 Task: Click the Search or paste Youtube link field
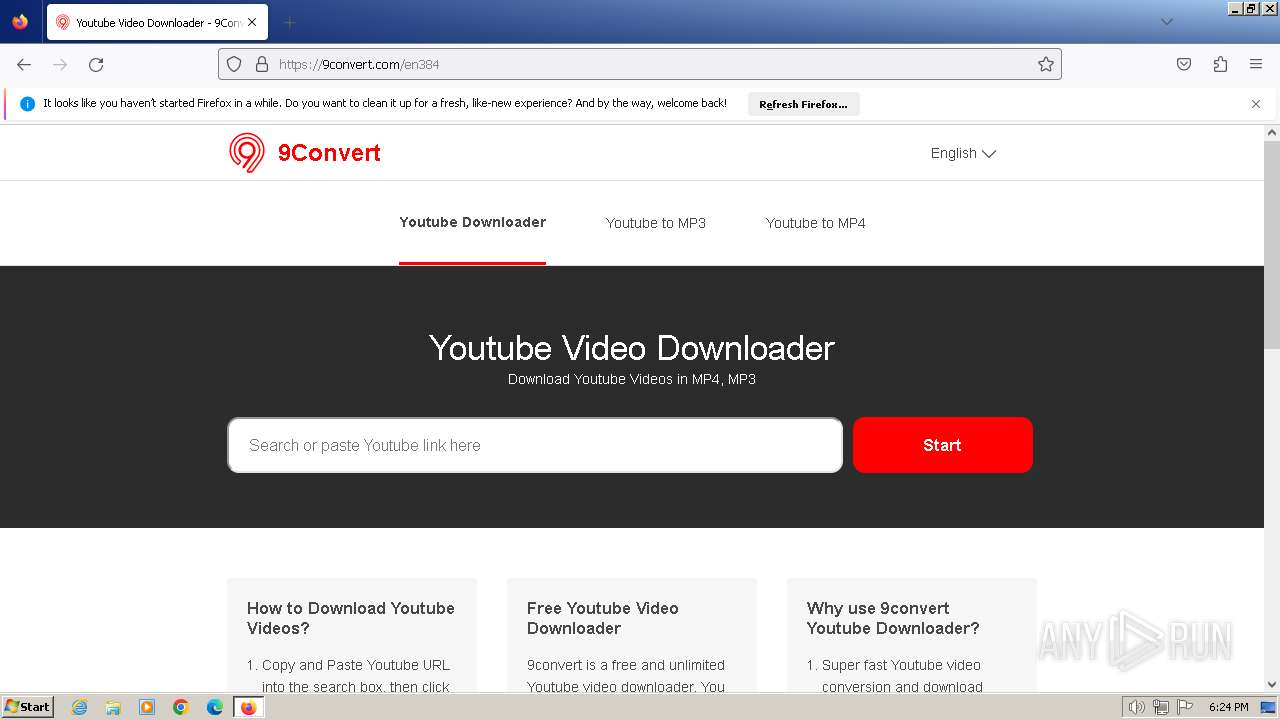click(x=535, y=445)
